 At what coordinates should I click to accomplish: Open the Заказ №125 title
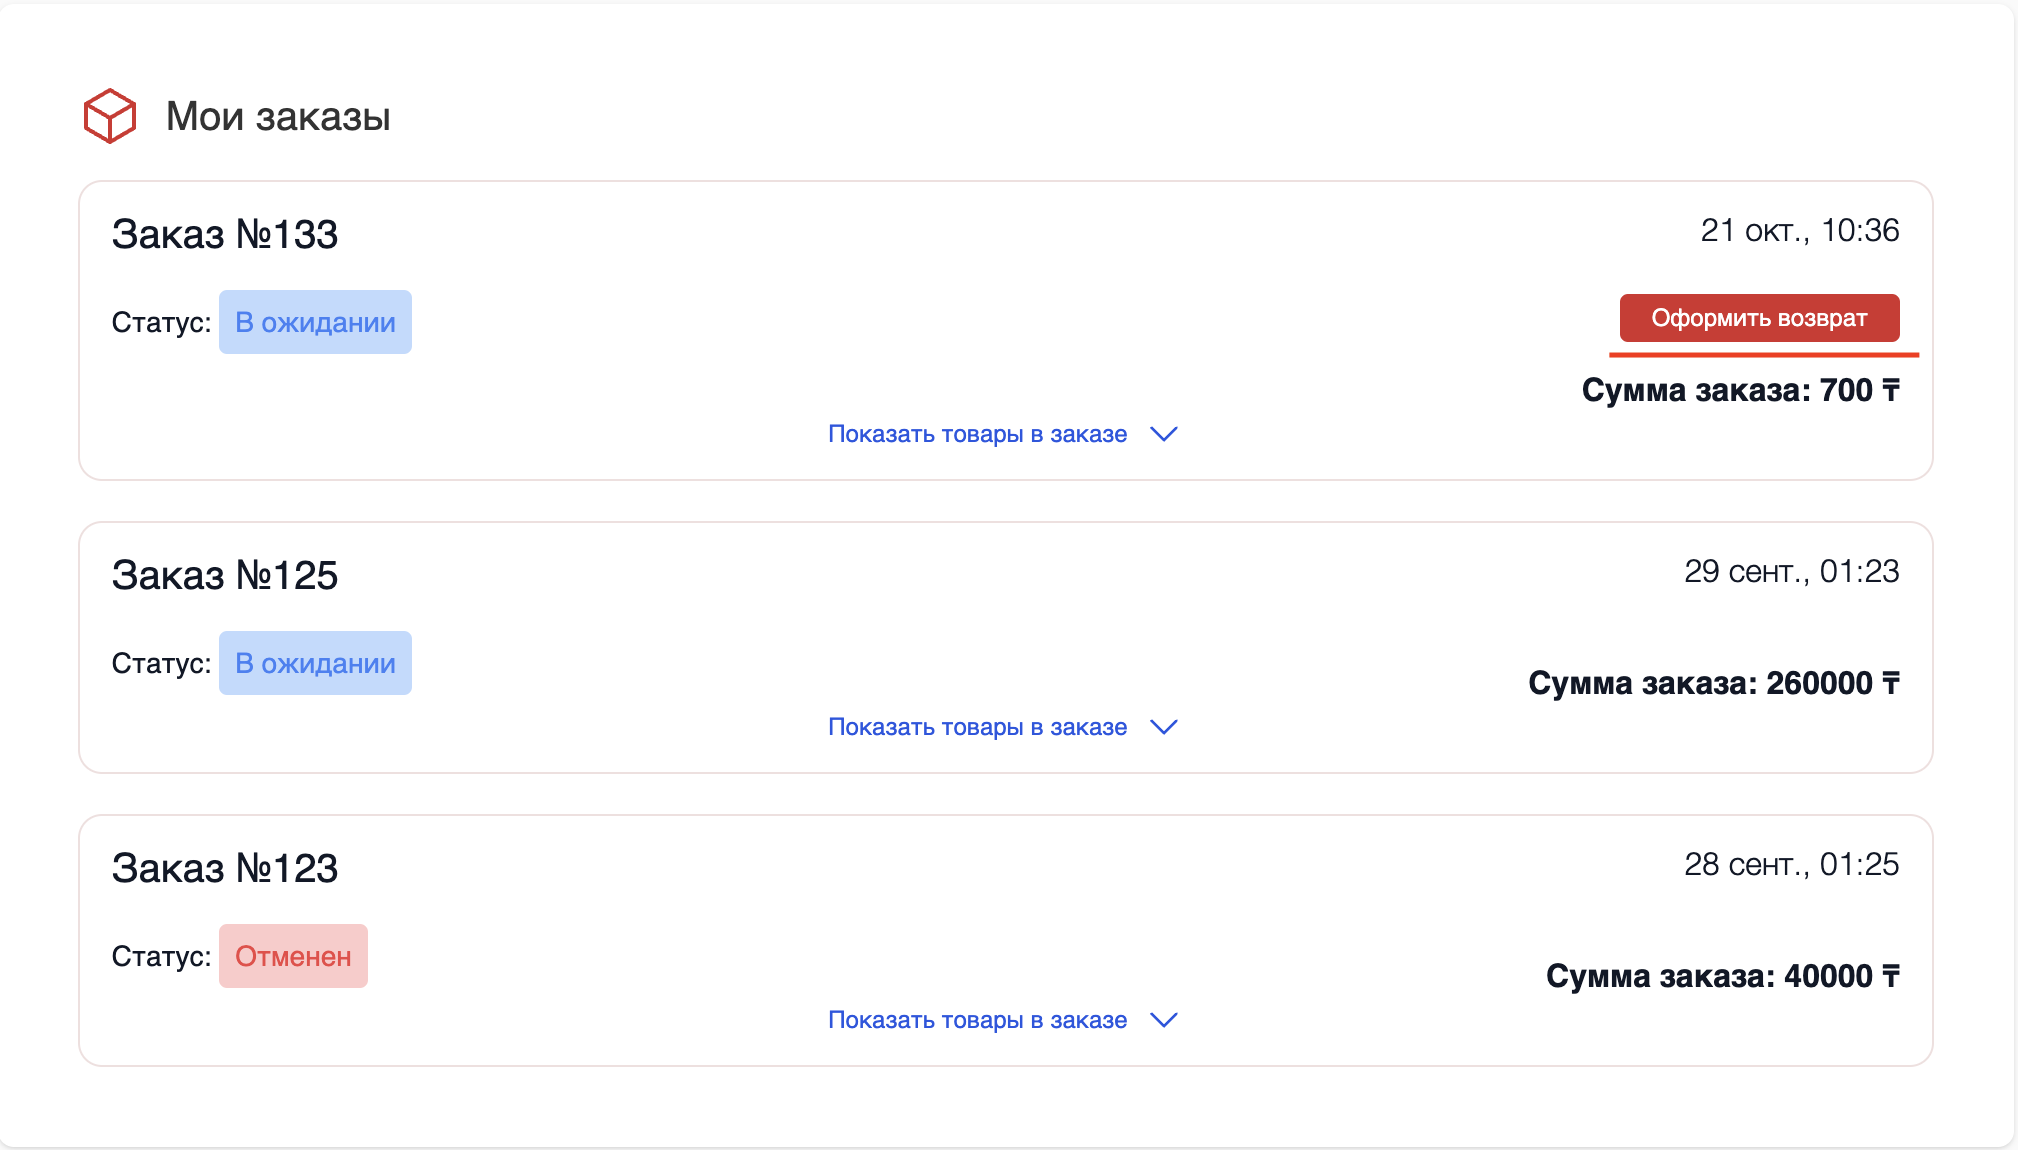pyautogui.click(x=225, y=575)
